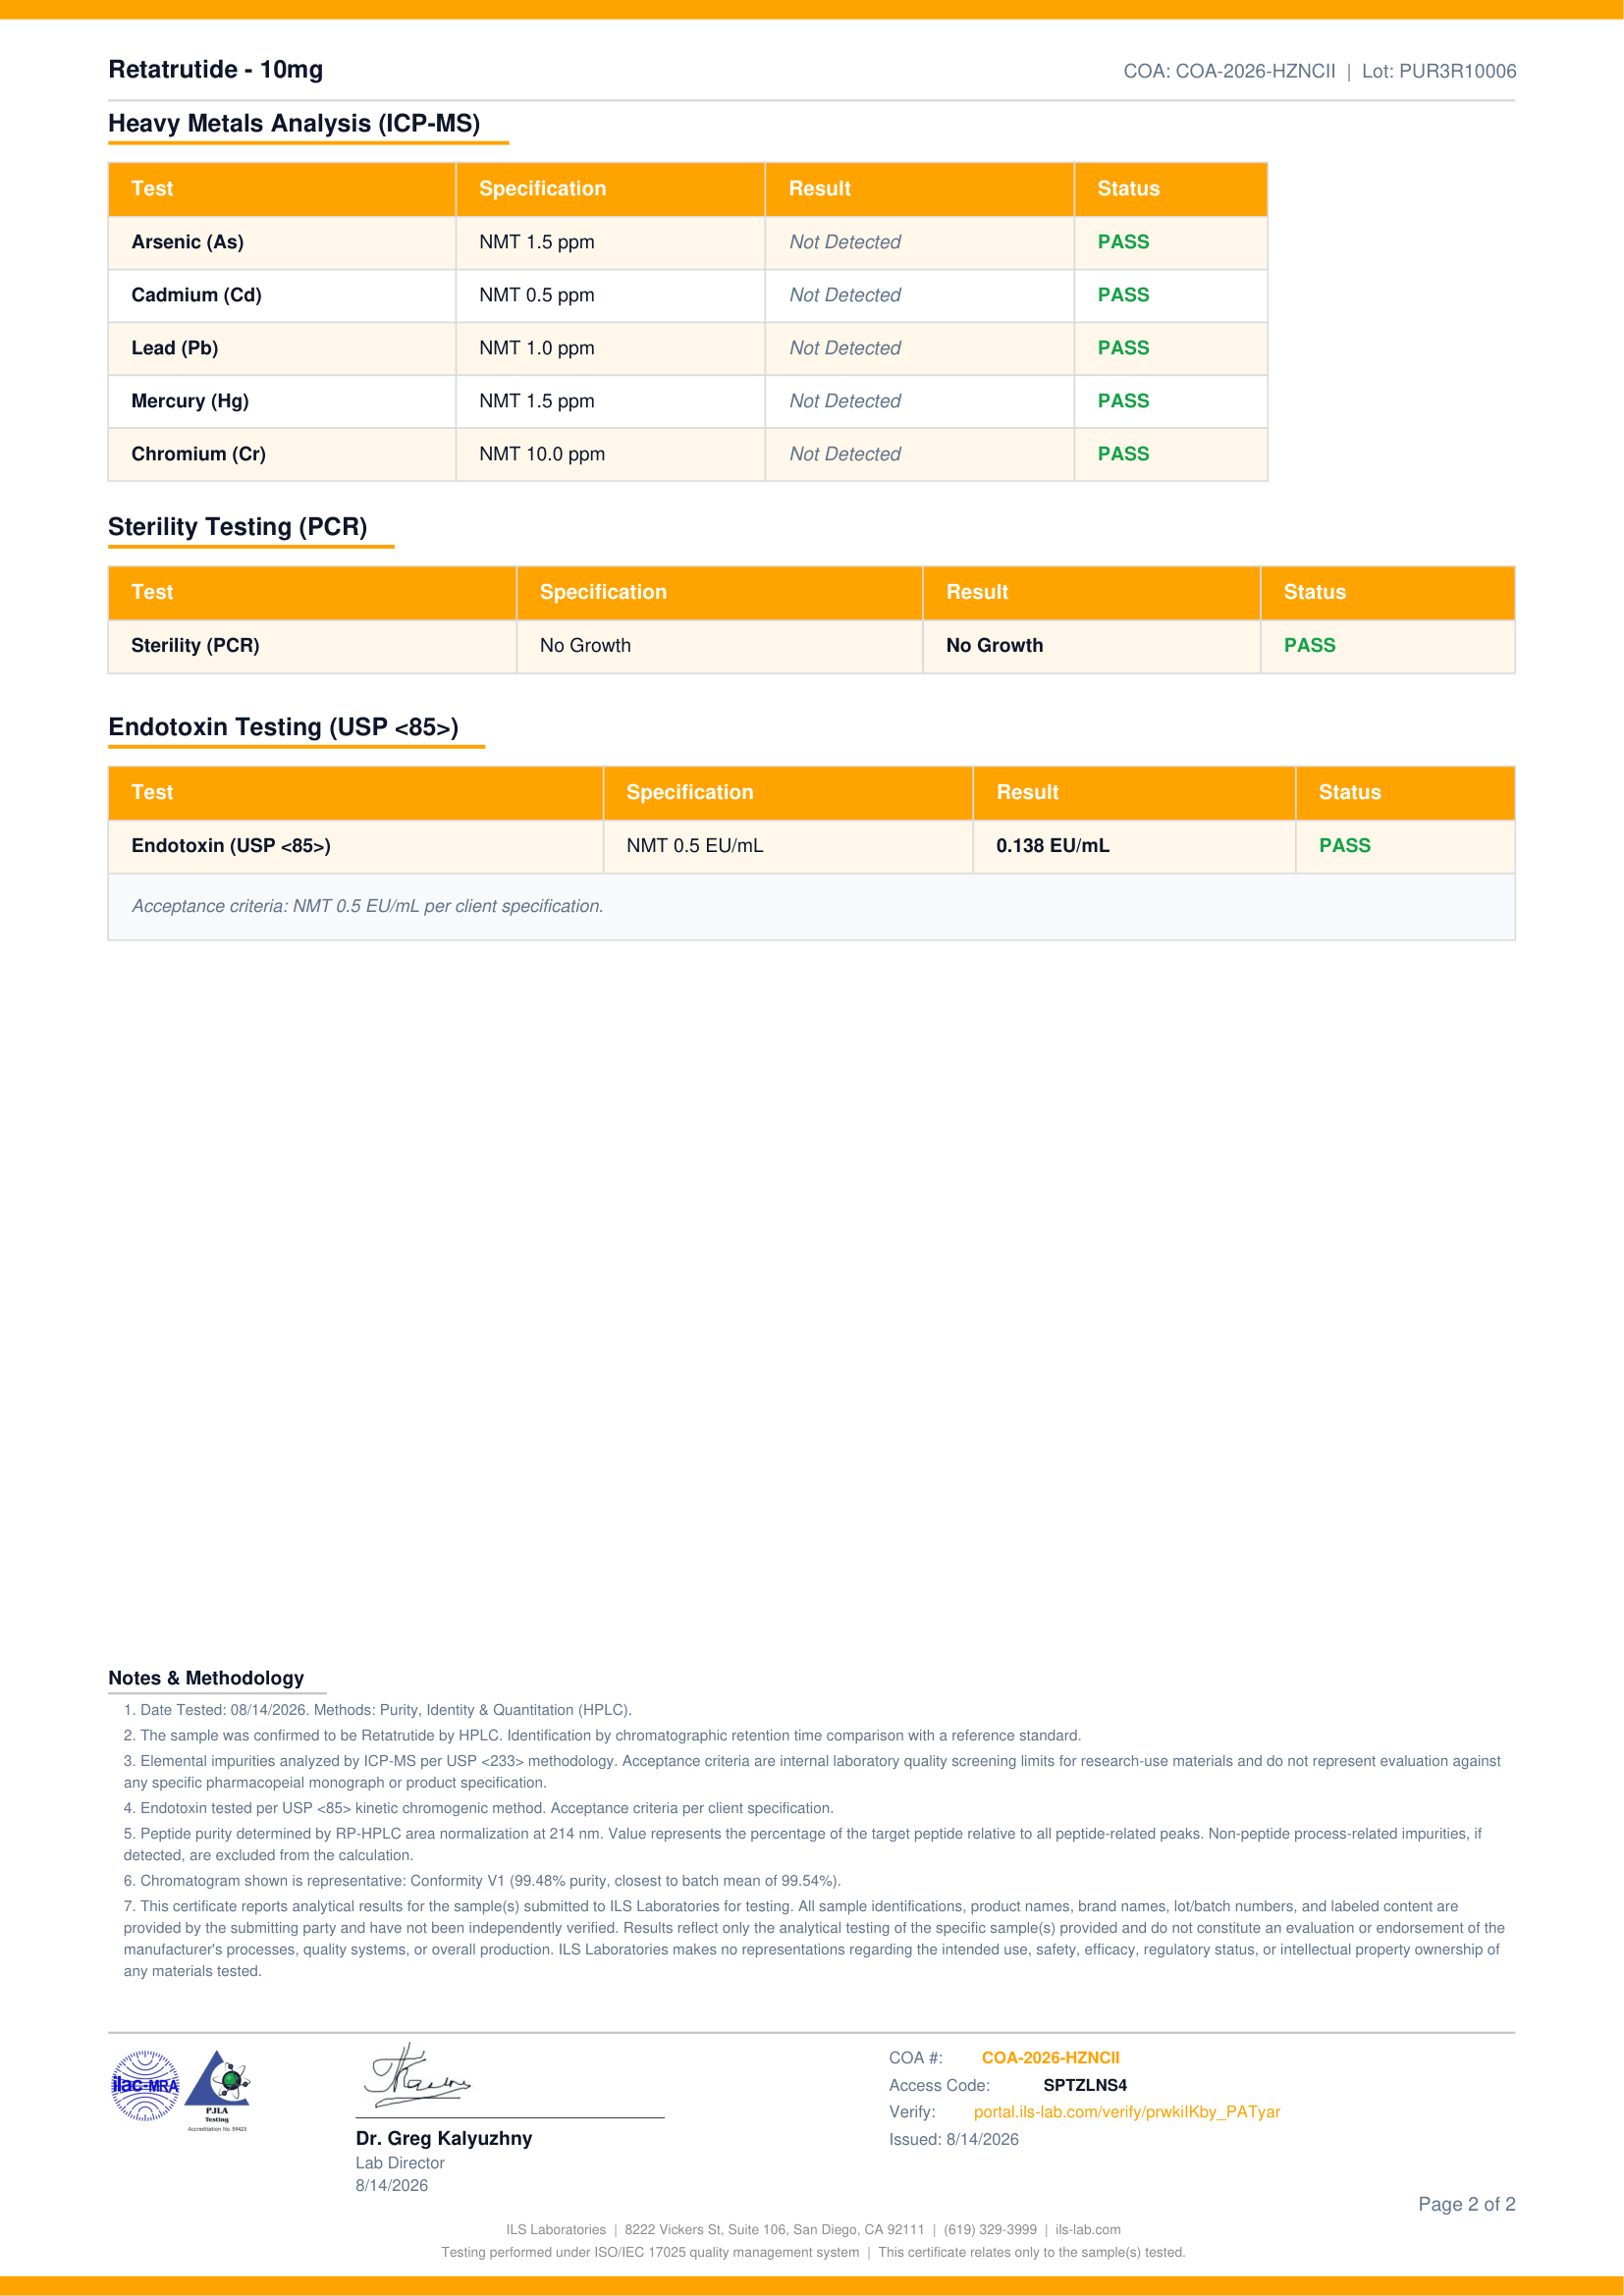Image resolution: width=1624 pixels, height=2296 pixels.
Task: Click the Page 2 of 2 indicator
Action: coord(1466,2204)
